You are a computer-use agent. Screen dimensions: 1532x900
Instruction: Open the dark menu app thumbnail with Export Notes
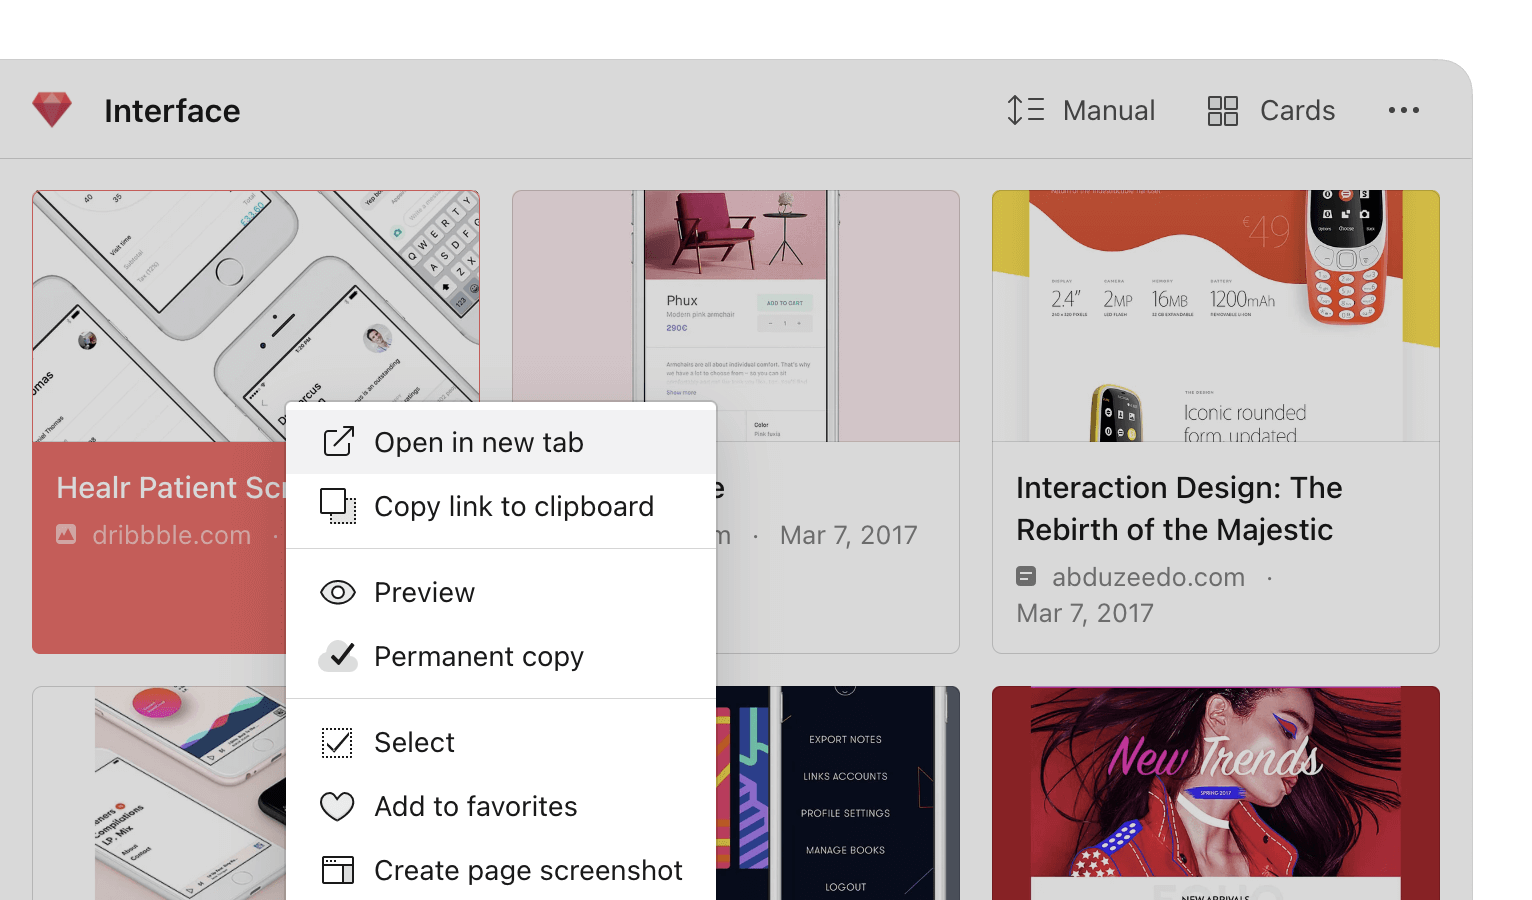838,793
